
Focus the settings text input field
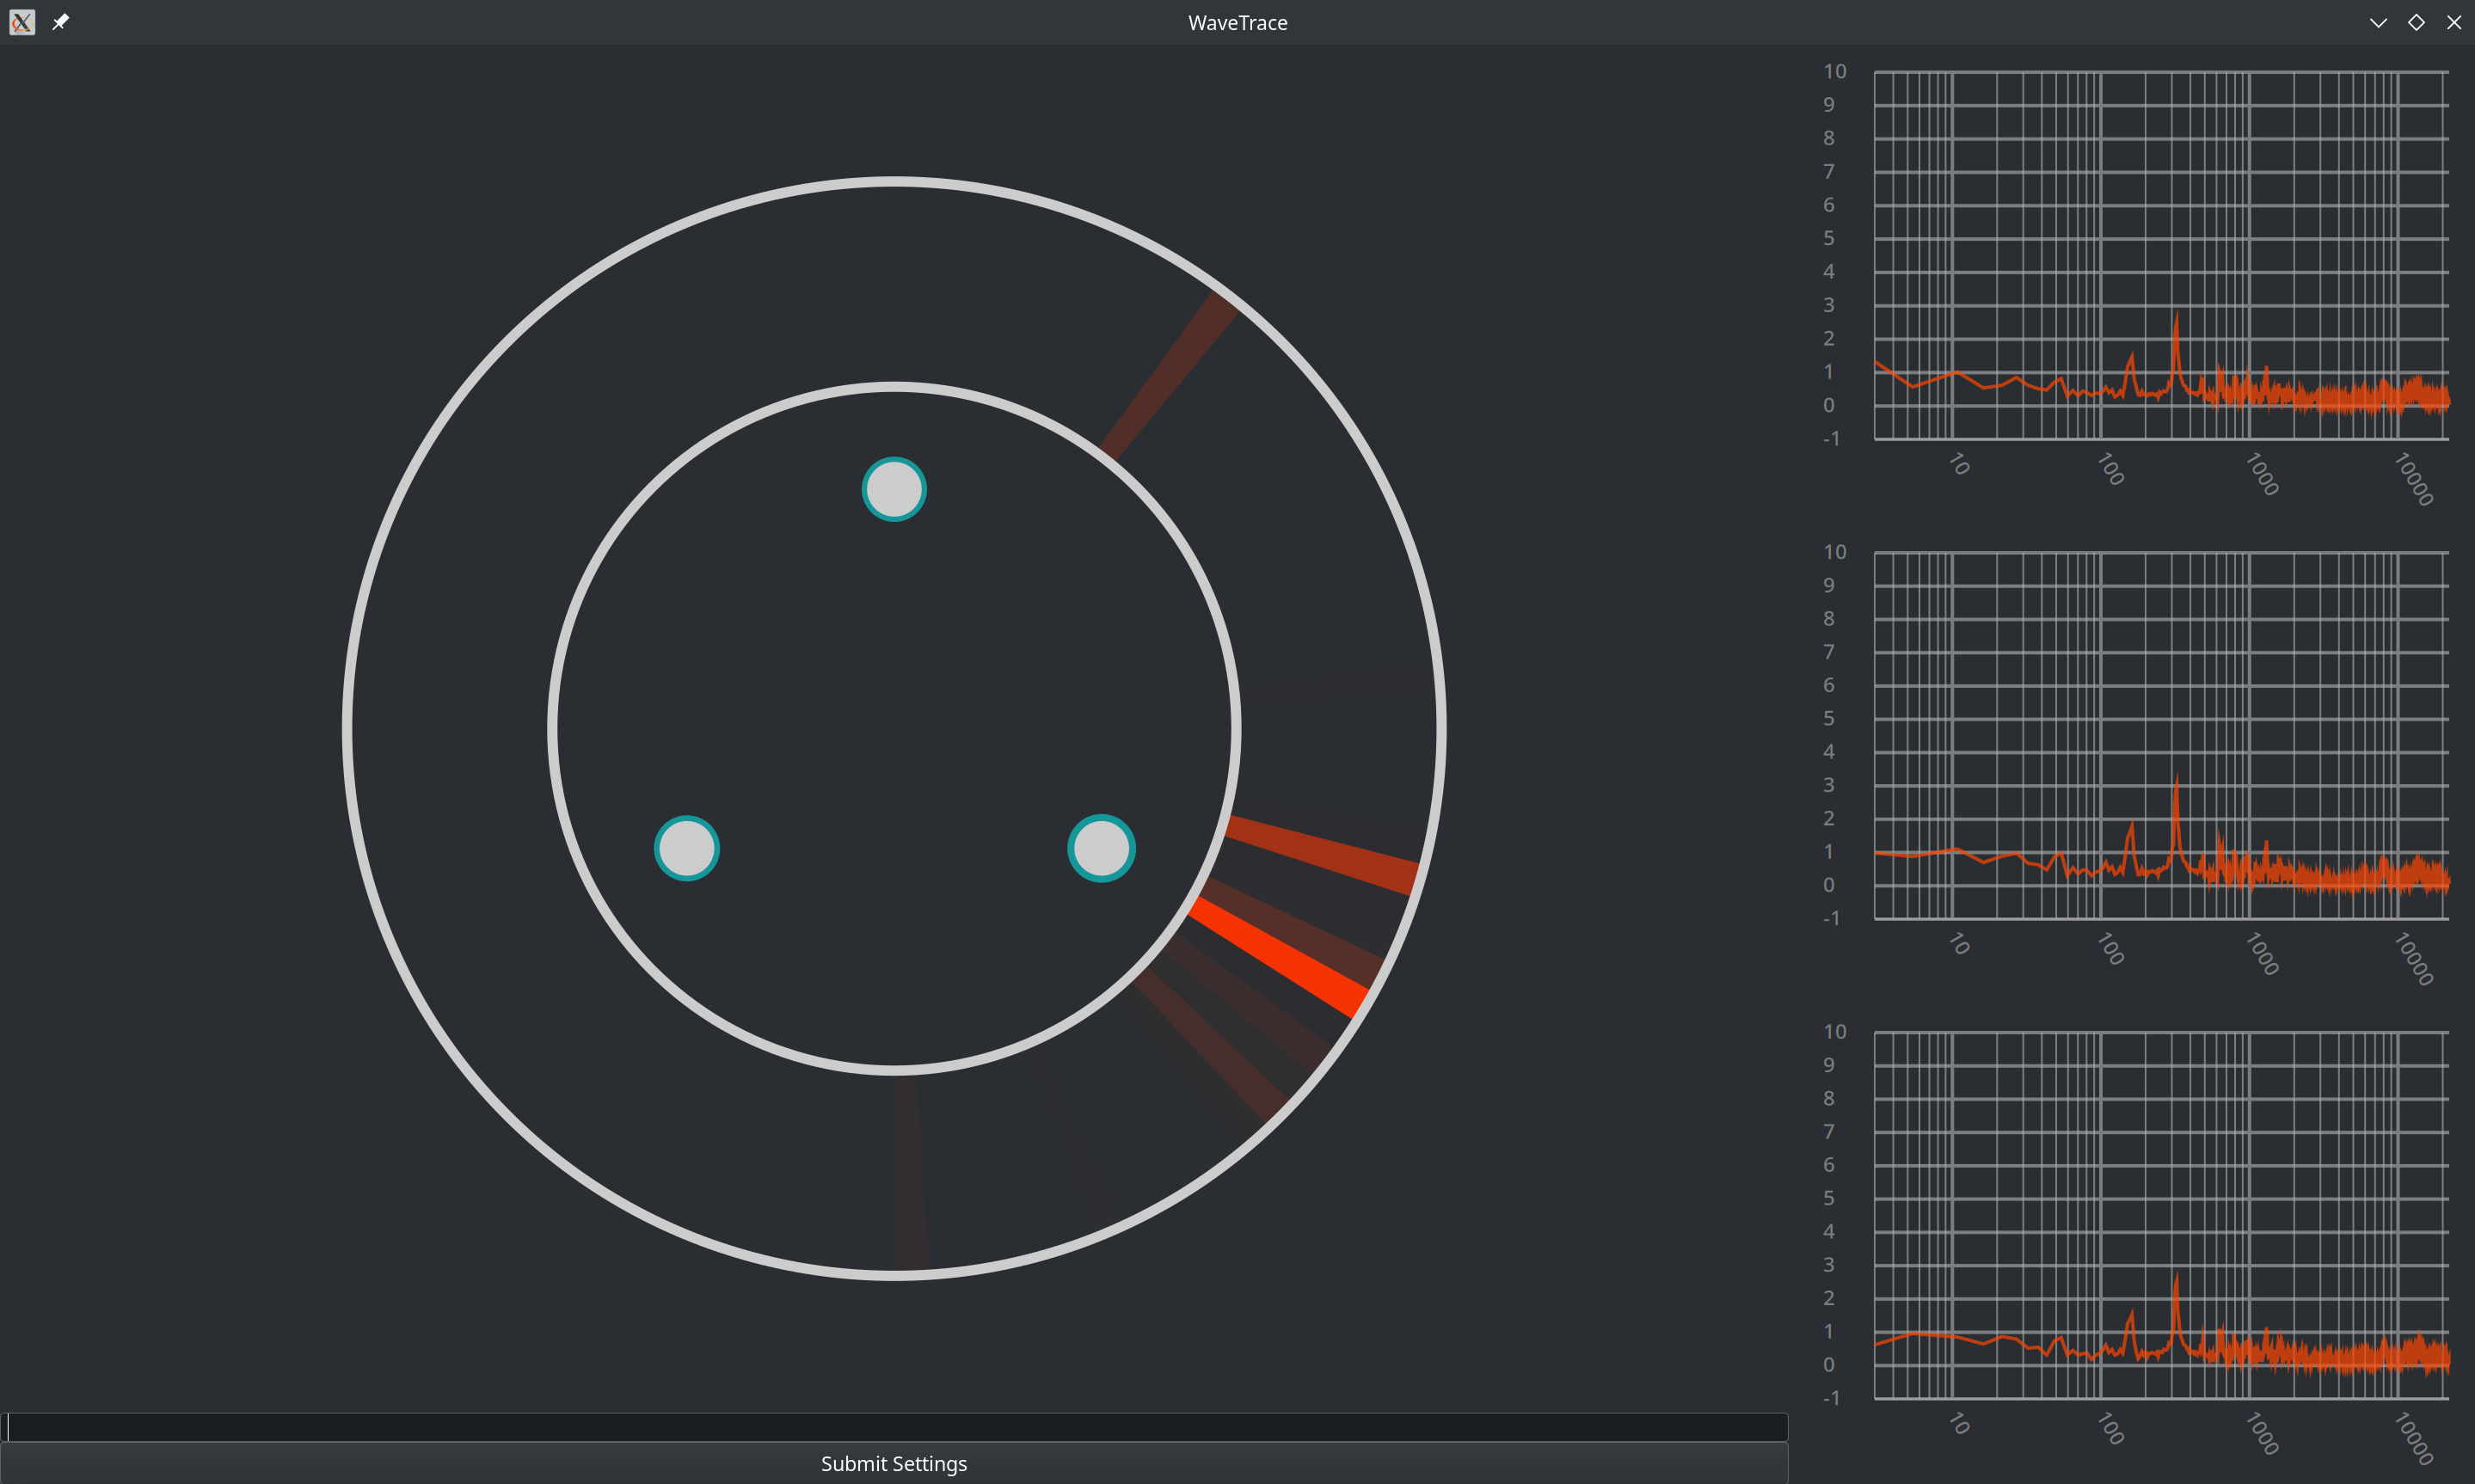pos(894,1427)
